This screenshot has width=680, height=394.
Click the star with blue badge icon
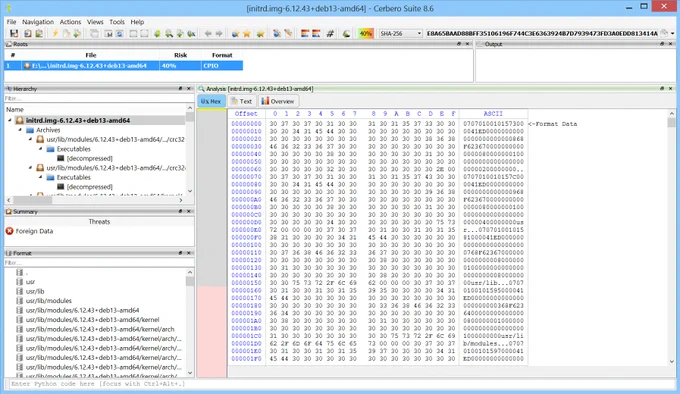point(235,33)
